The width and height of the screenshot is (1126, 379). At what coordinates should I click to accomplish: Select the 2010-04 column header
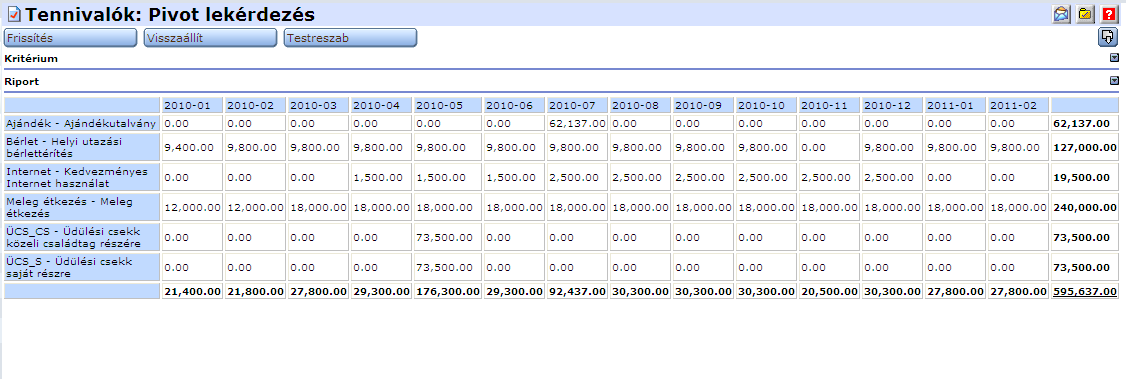(x=381, y=106)
